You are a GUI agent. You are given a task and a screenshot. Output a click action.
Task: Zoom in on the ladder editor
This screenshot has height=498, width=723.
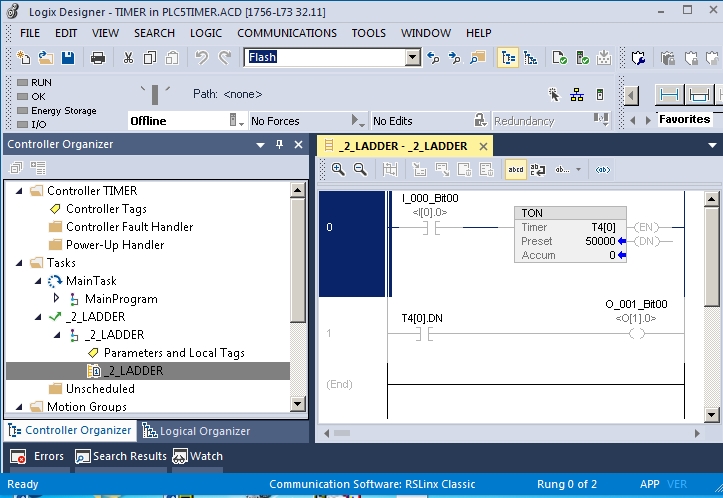(x=338, y=170)
